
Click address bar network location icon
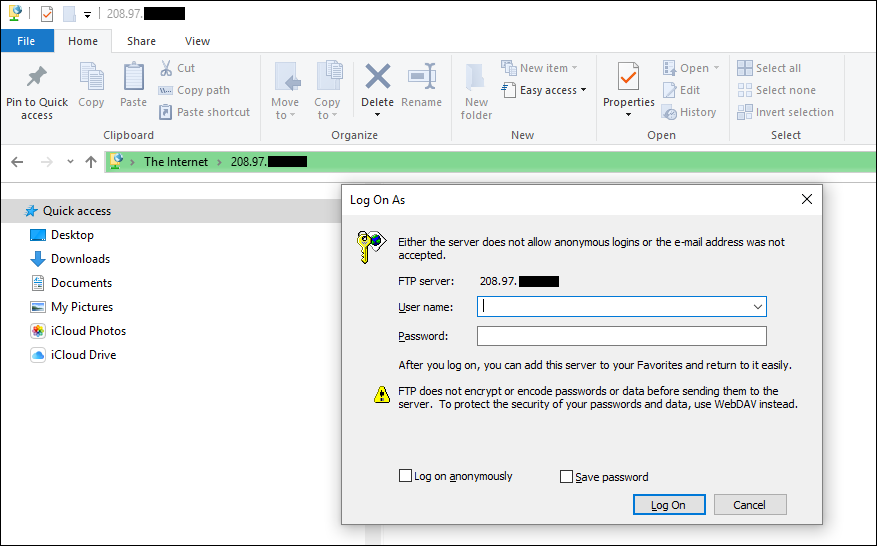pyautogui.click(x=116, y=161)
